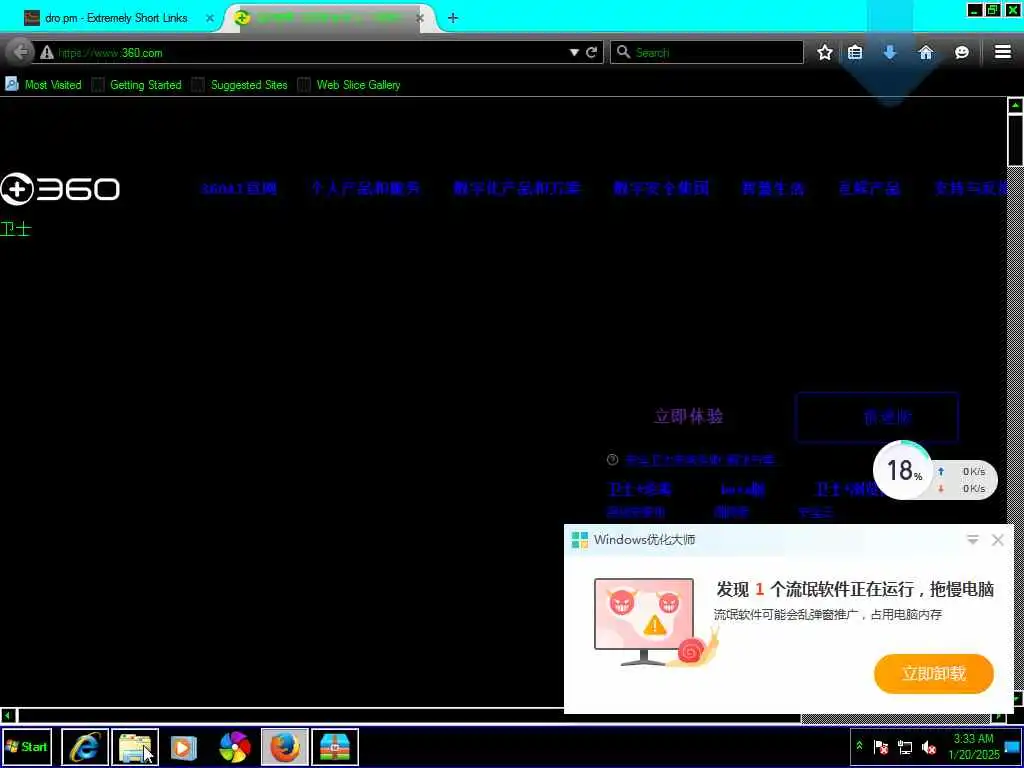
Task: Show bookmarks list icon in toolbar
Action: [x=855, y=52]
